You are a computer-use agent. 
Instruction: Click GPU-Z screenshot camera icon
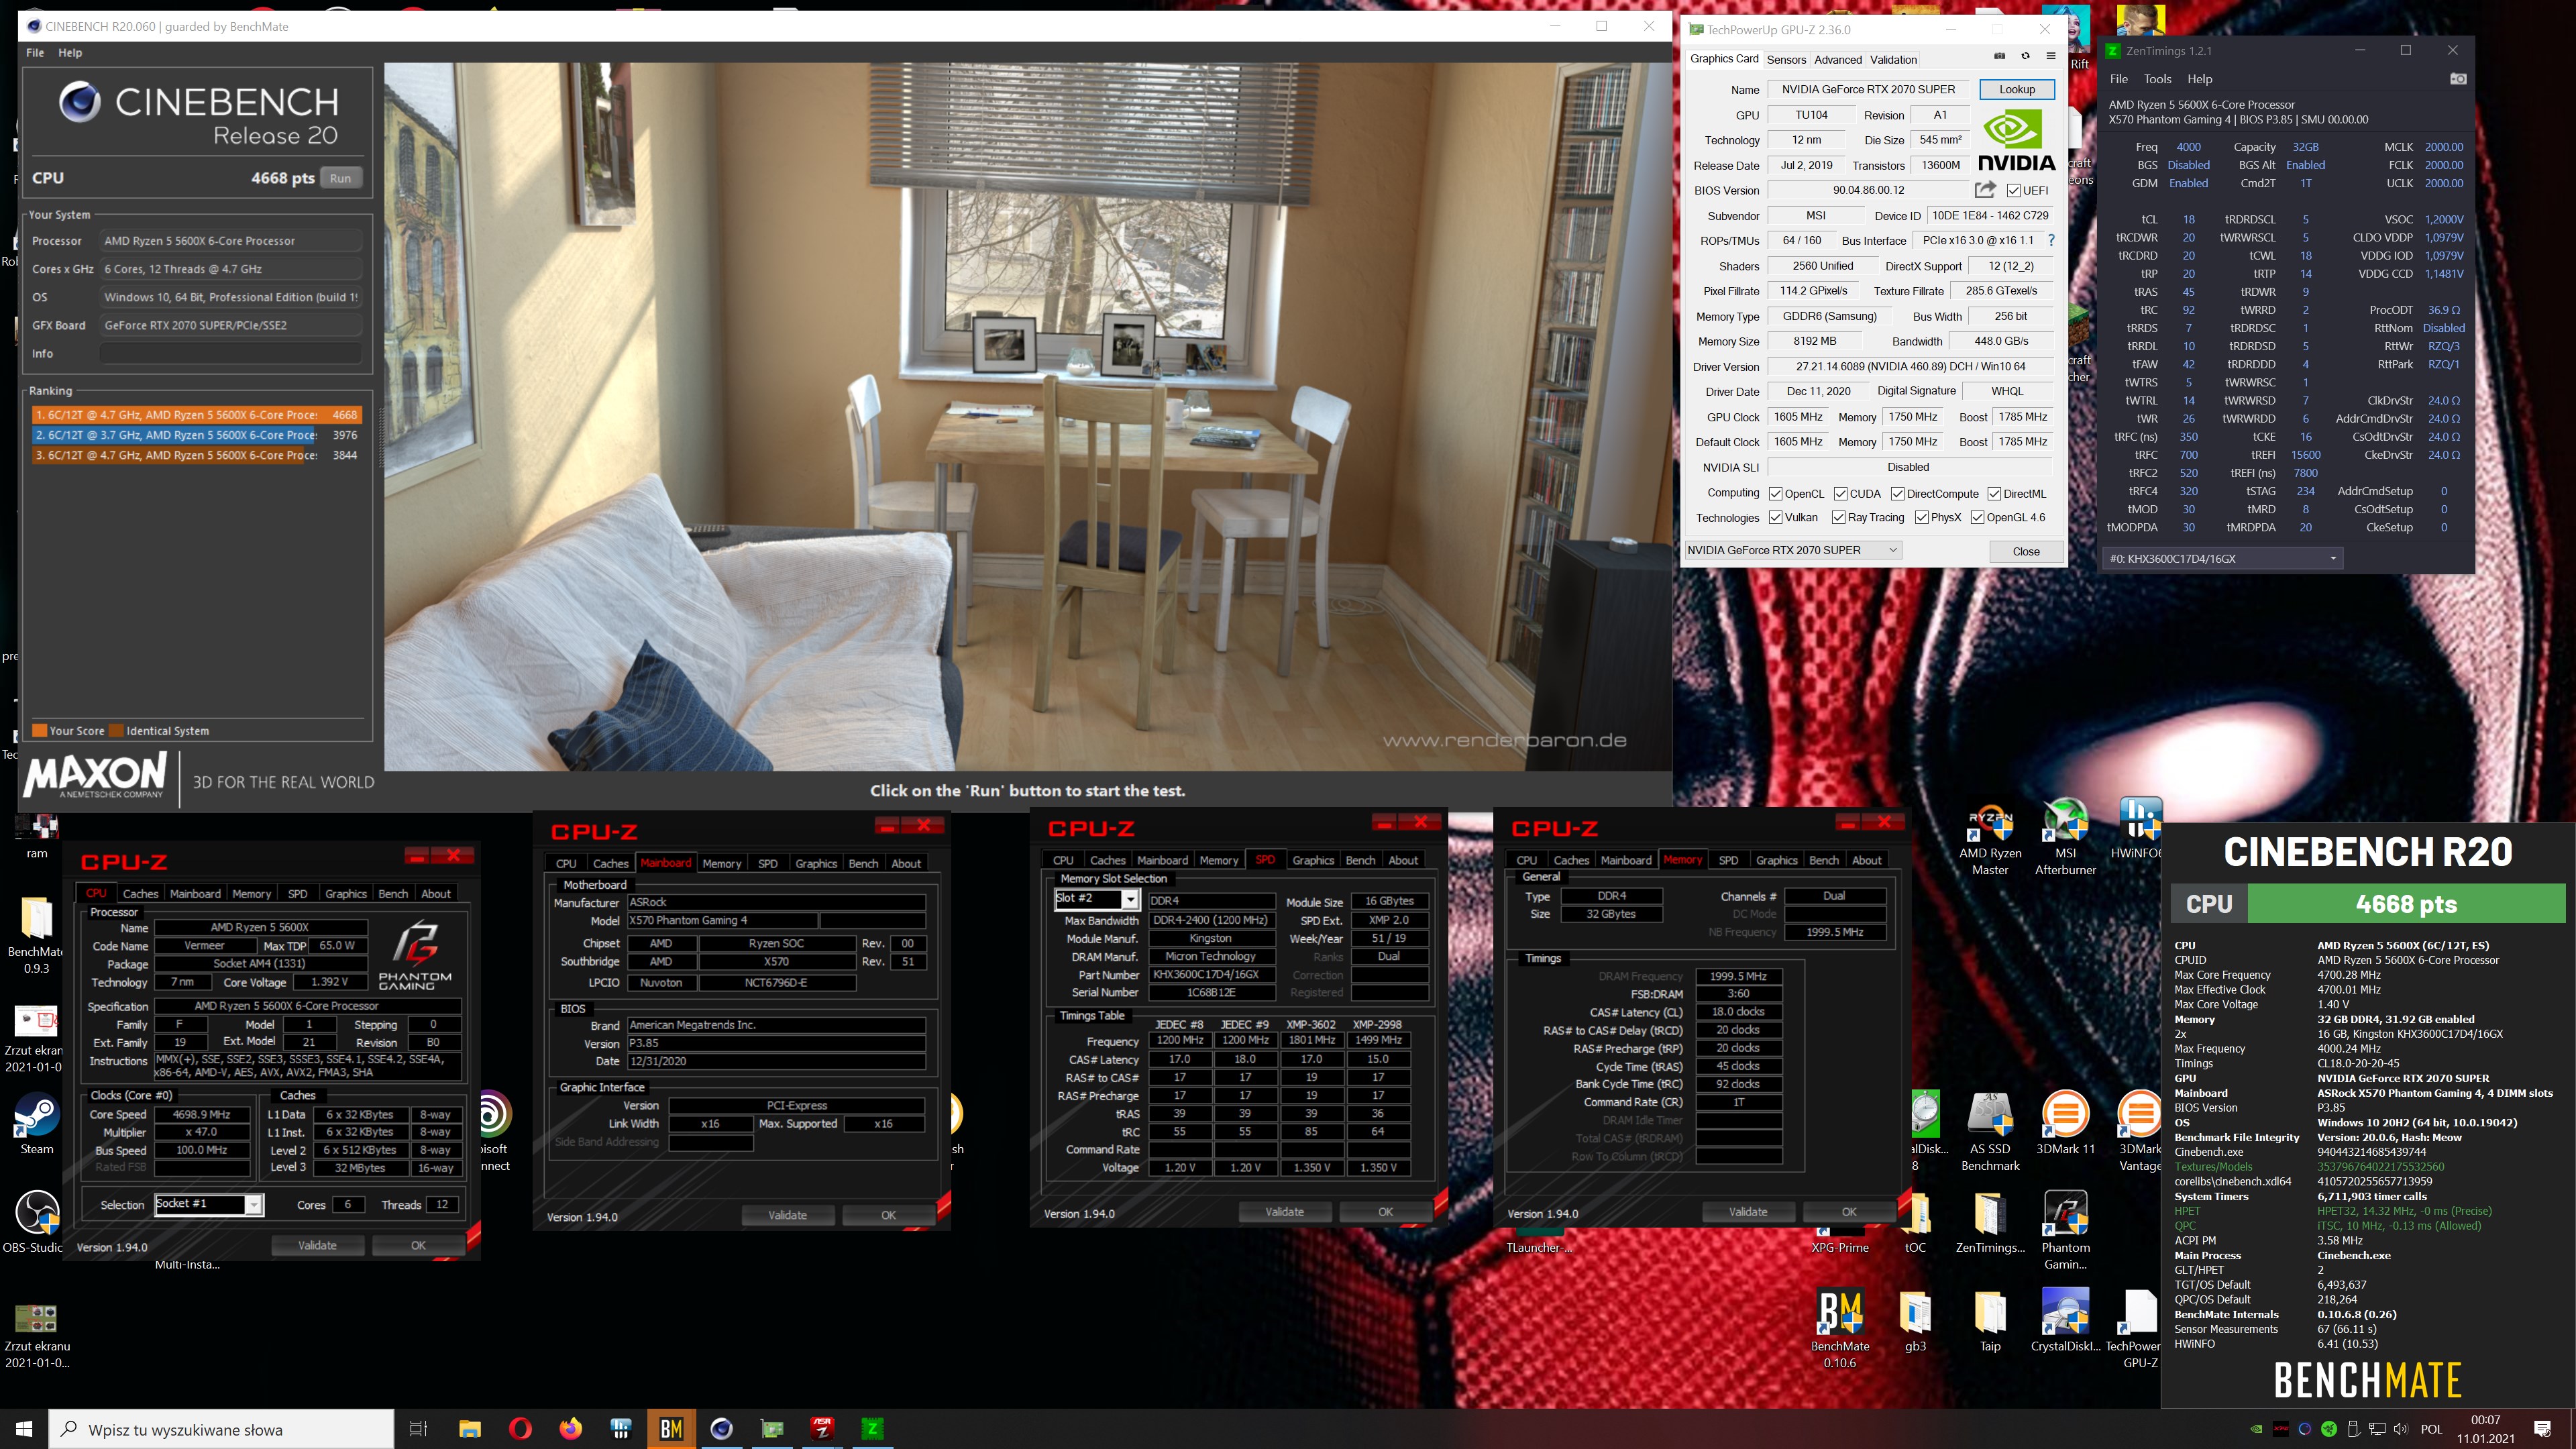coord(2000,56)
